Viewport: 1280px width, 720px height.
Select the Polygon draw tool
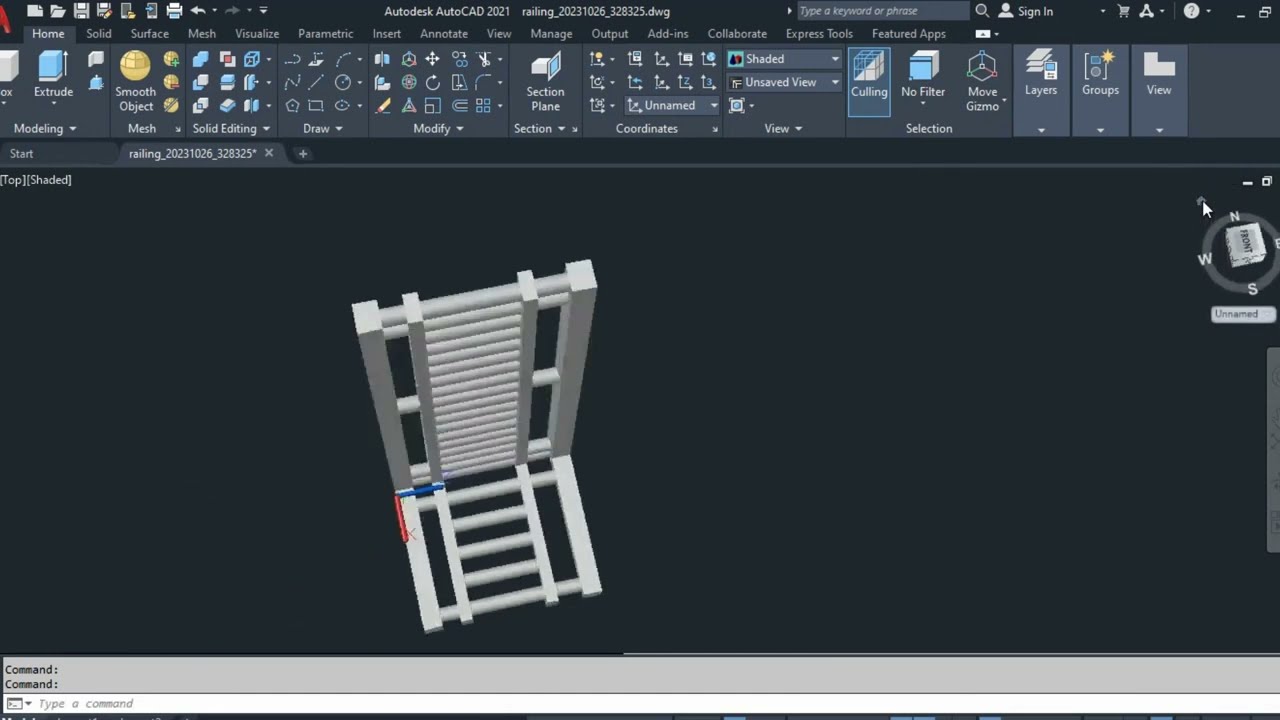coord(292,105)
